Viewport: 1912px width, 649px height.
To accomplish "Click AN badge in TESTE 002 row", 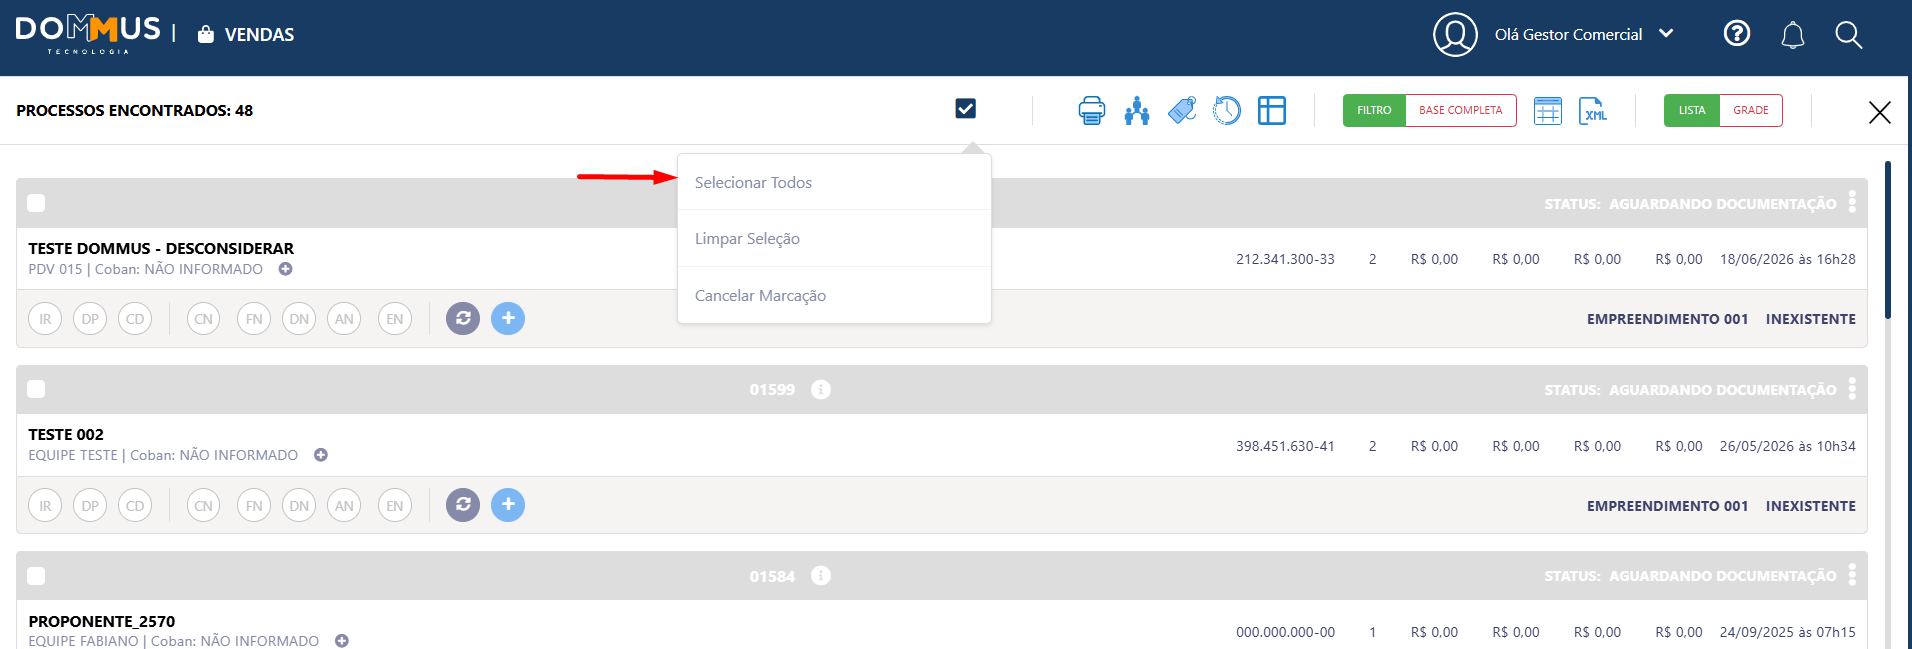I will click(344, 506).
